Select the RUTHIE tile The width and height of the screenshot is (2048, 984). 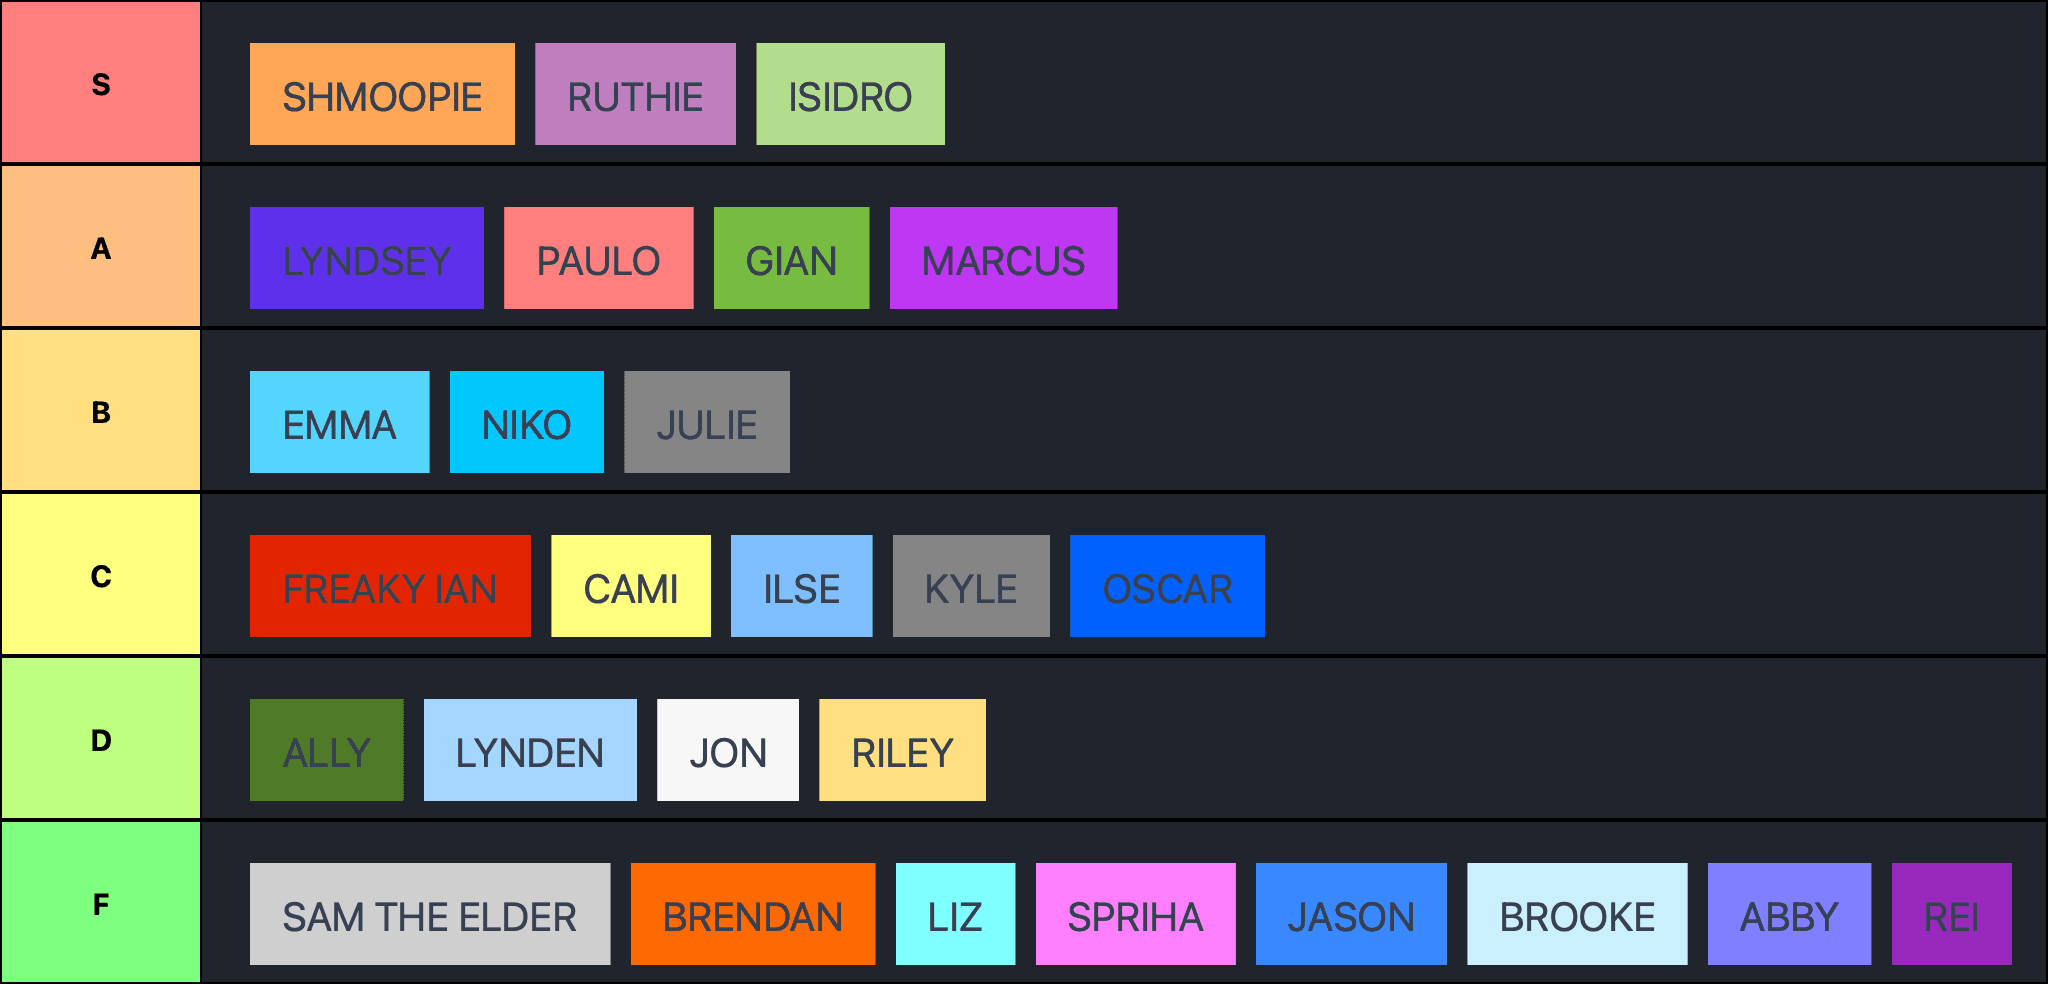tap(635, 94)
